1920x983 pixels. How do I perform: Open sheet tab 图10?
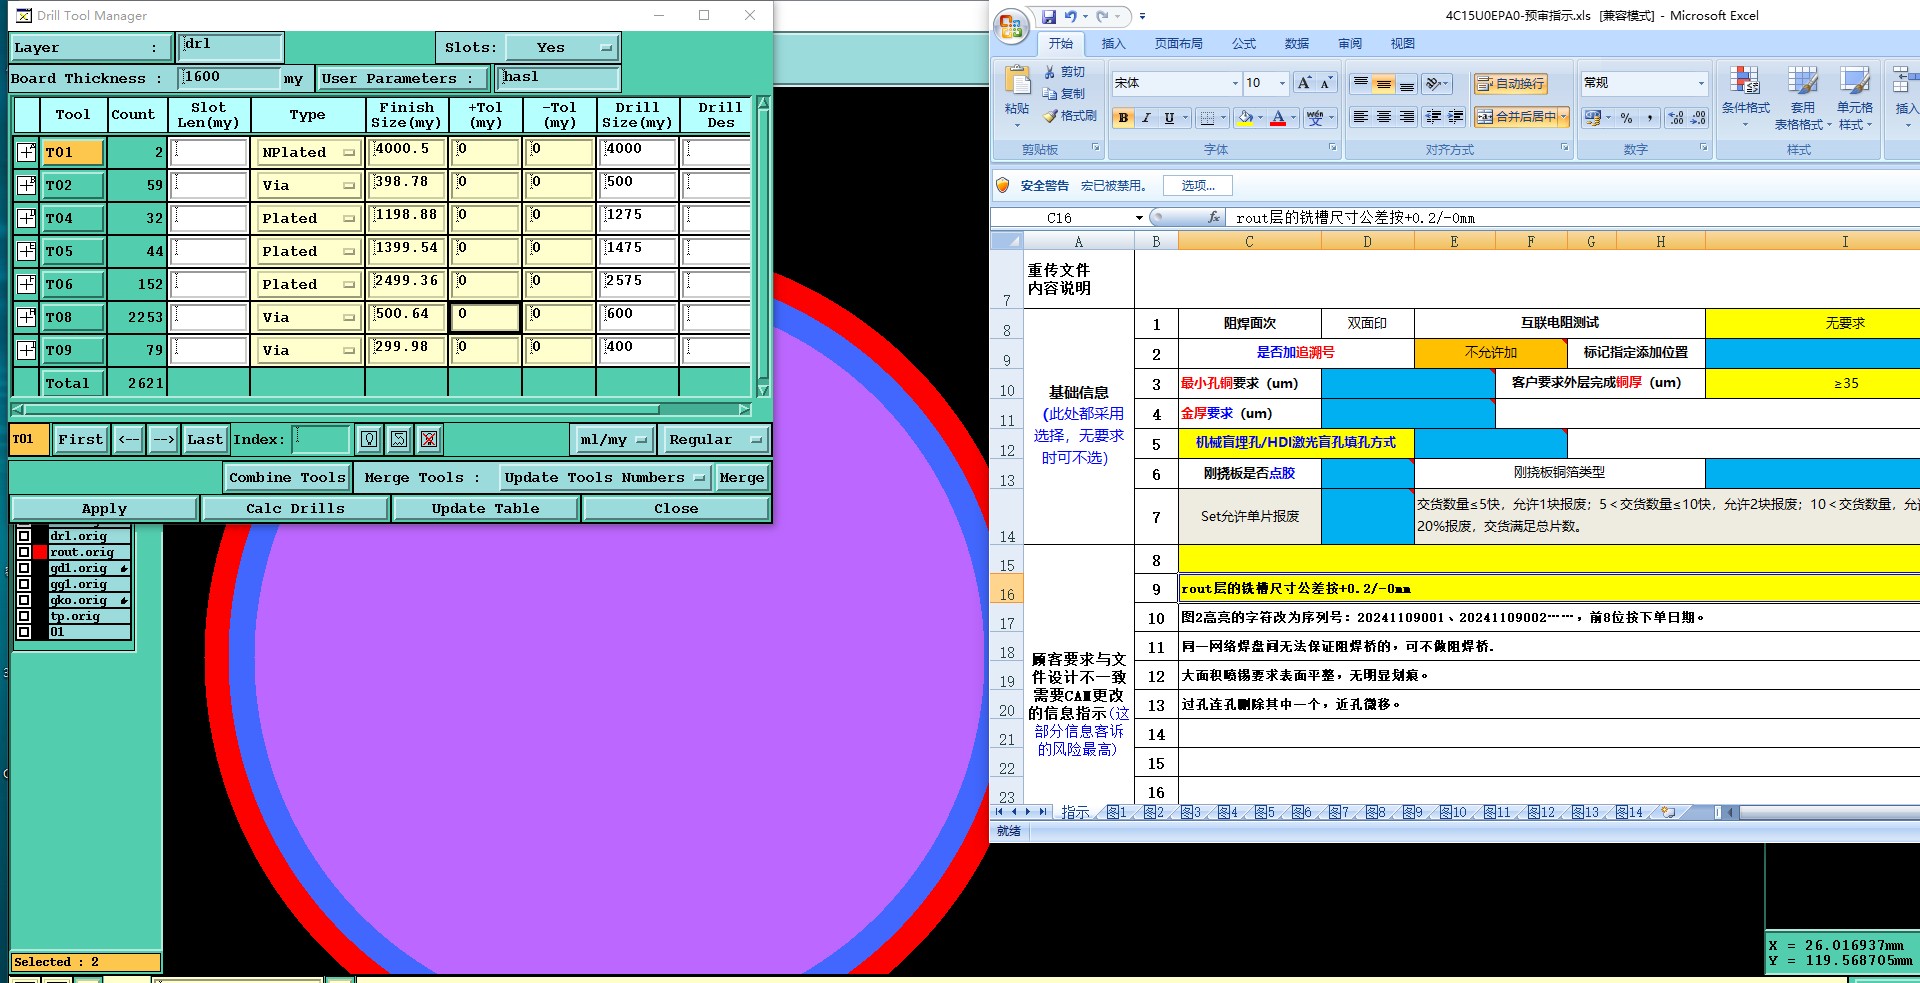tap(1453, 812)
